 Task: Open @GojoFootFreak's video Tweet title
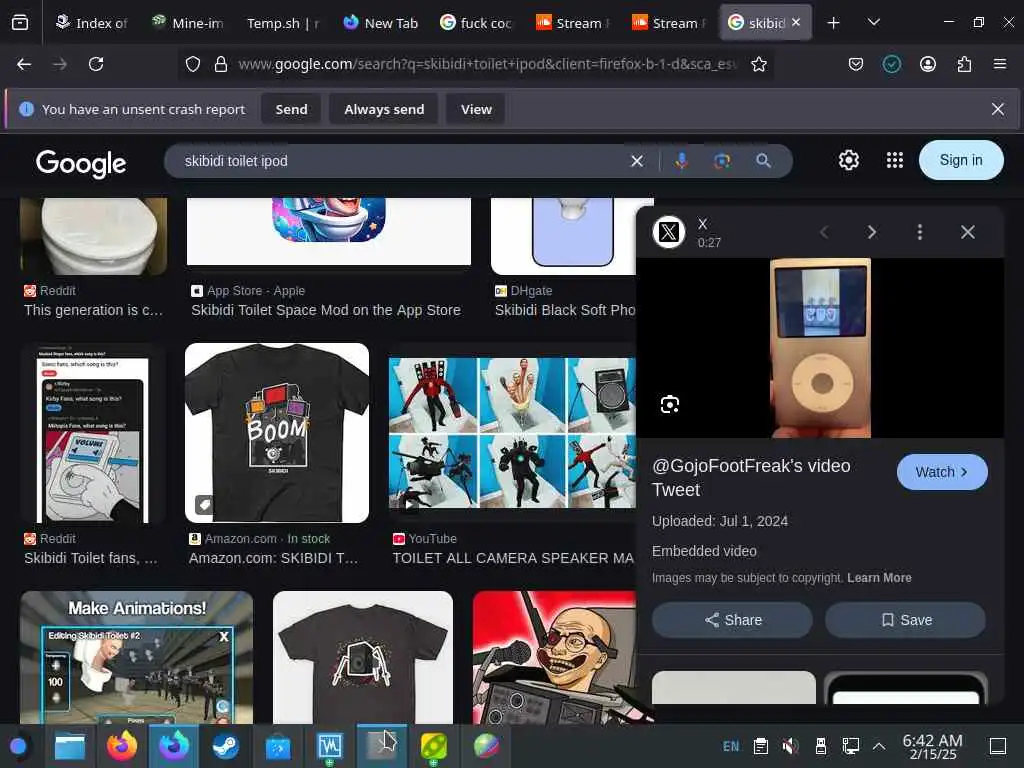coord(751,477)
